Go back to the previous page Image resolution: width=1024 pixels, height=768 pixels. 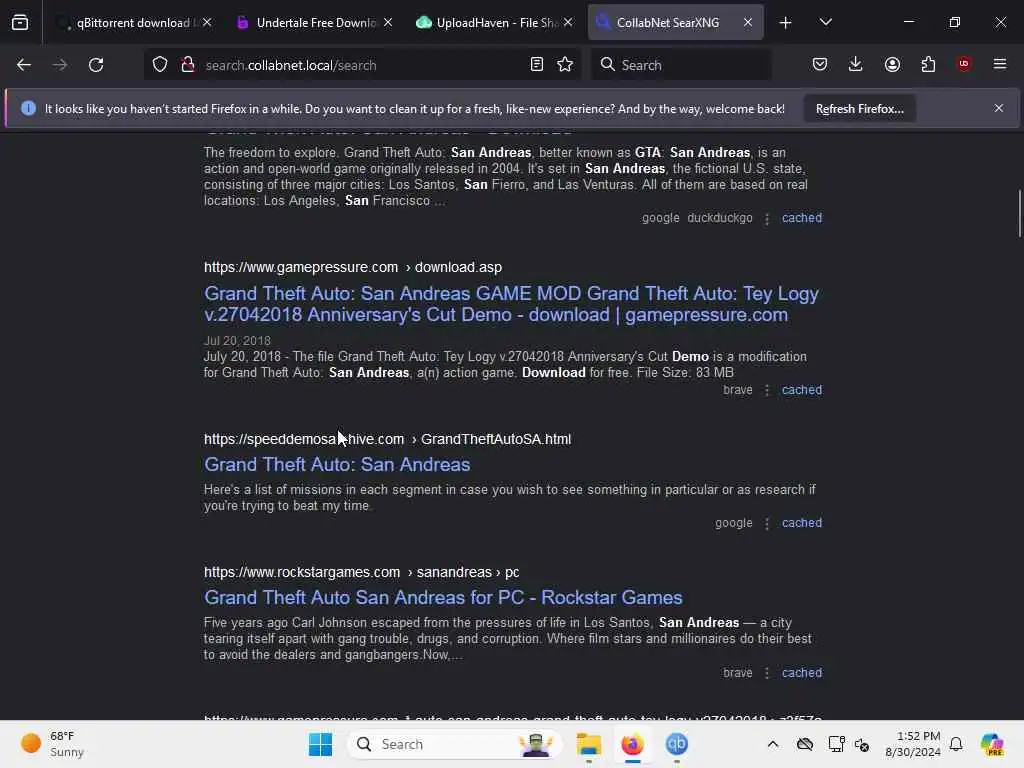pyautogui.click(x=24, y=65)
